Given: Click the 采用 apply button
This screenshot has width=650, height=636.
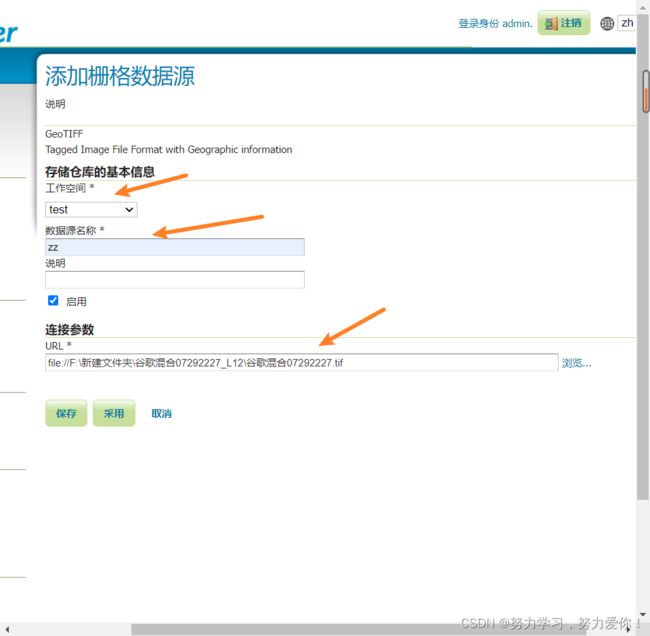Looking at the screenshot, I should [114, 413].
